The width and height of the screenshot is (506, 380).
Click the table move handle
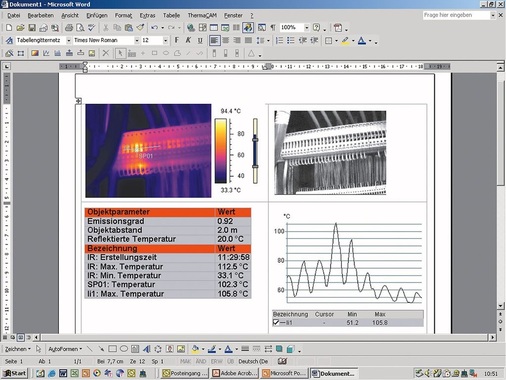79,100
